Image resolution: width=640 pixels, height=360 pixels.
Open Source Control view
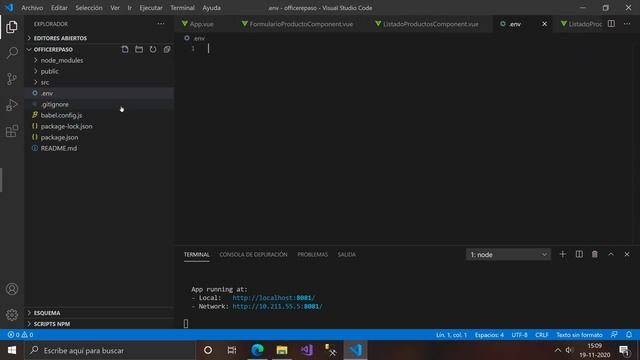(12, 79)
